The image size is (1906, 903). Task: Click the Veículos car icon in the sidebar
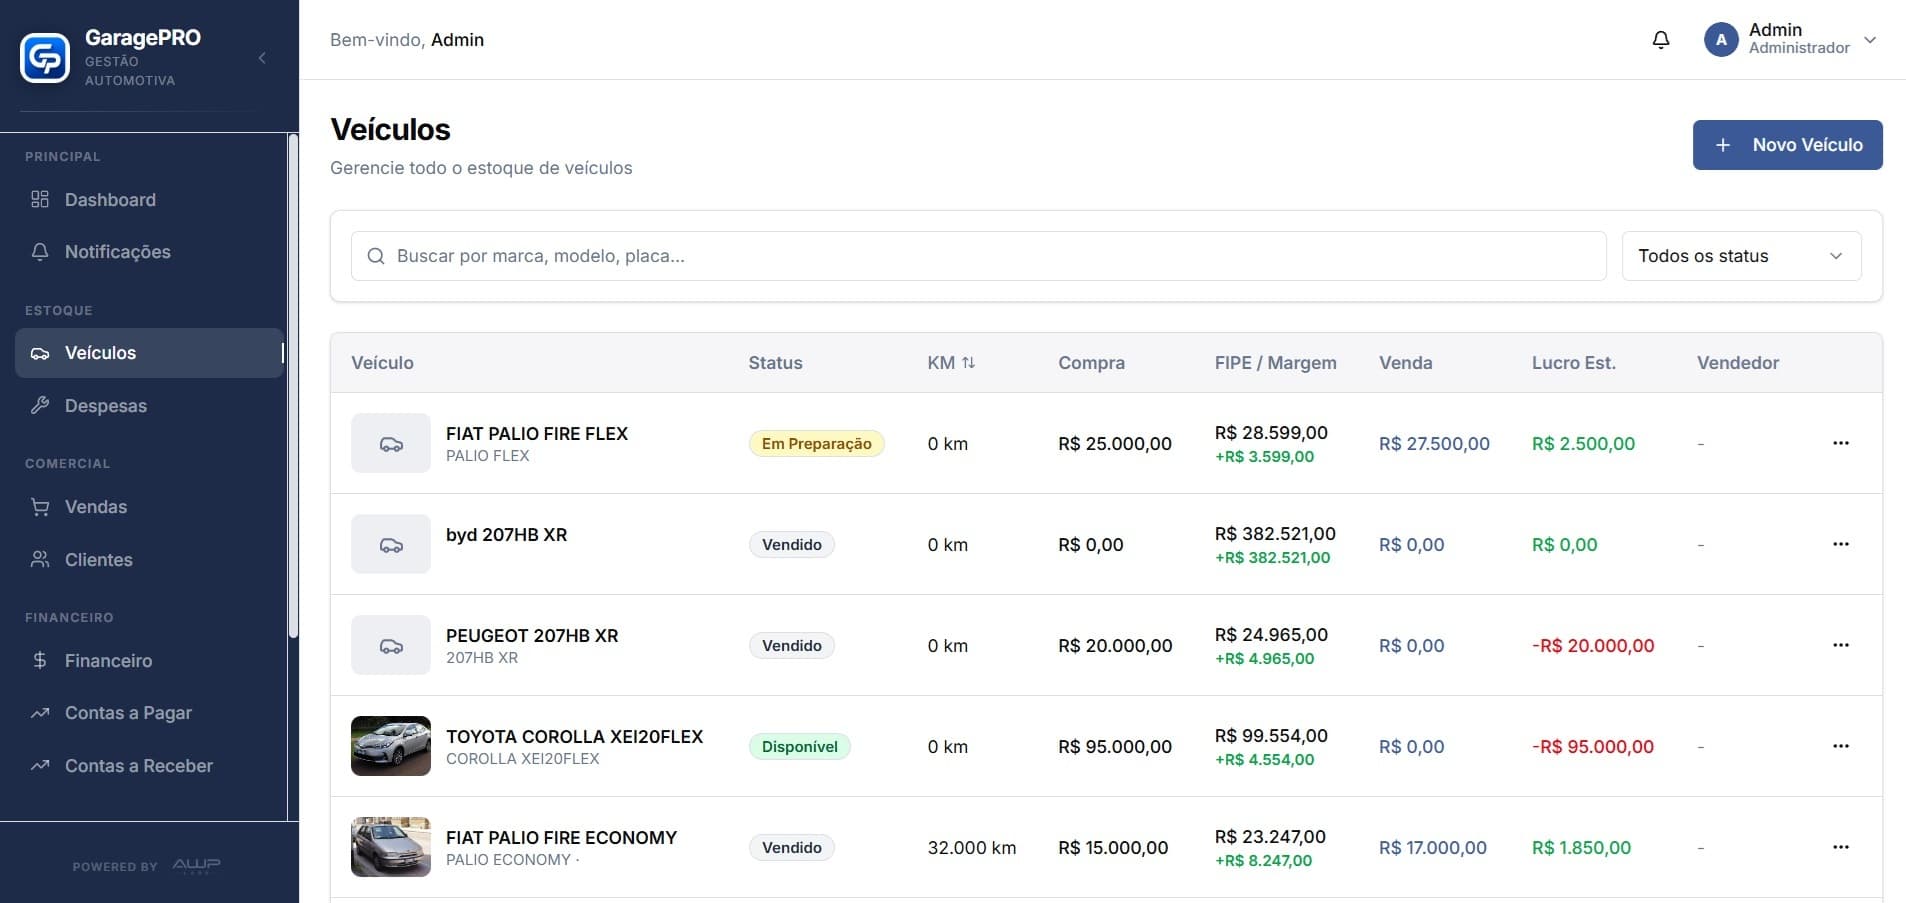point(40,353)
